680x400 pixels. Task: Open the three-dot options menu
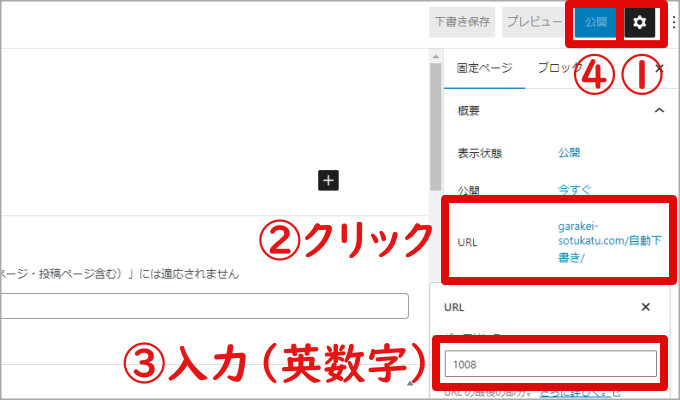click(x=673, y=22)
